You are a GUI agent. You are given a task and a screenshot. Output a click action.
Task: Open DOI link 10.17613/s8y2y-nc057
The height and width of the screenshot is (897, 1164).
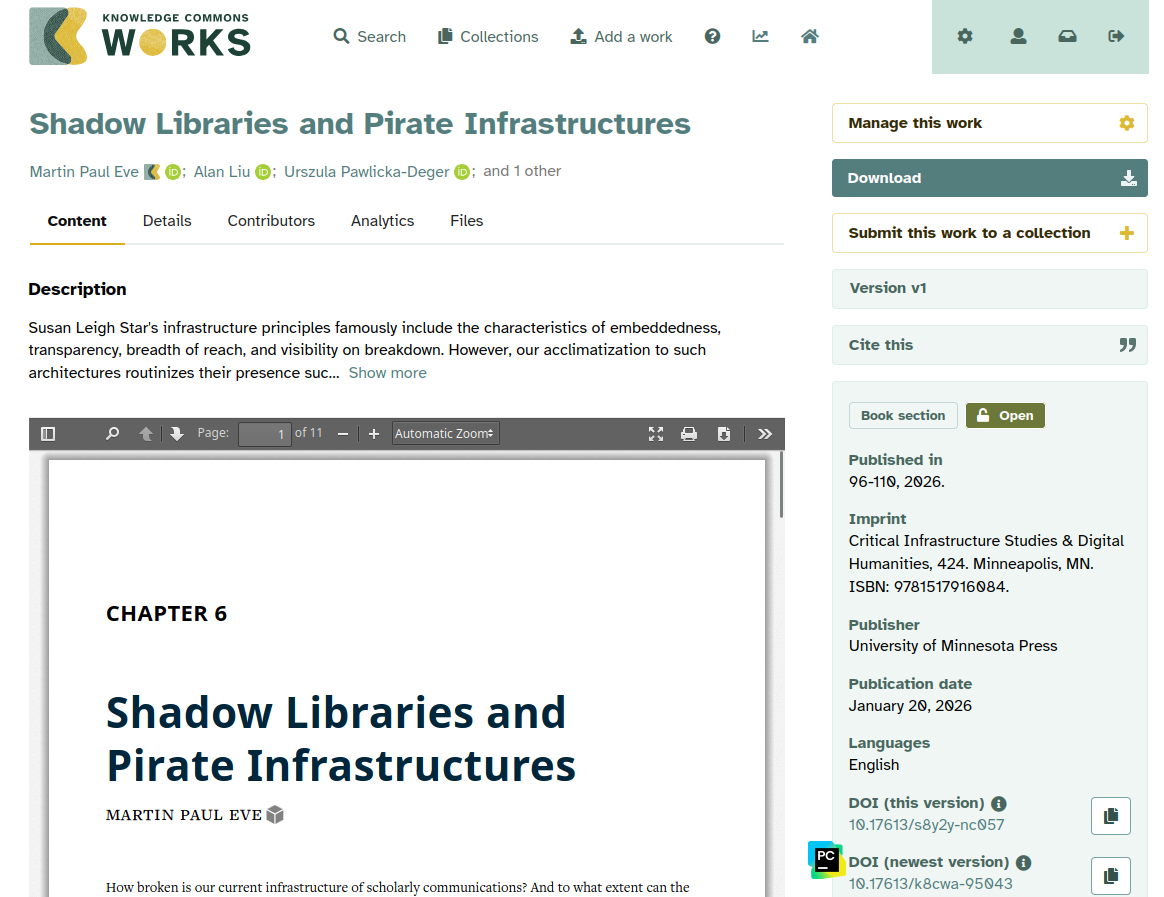[926, 825]
